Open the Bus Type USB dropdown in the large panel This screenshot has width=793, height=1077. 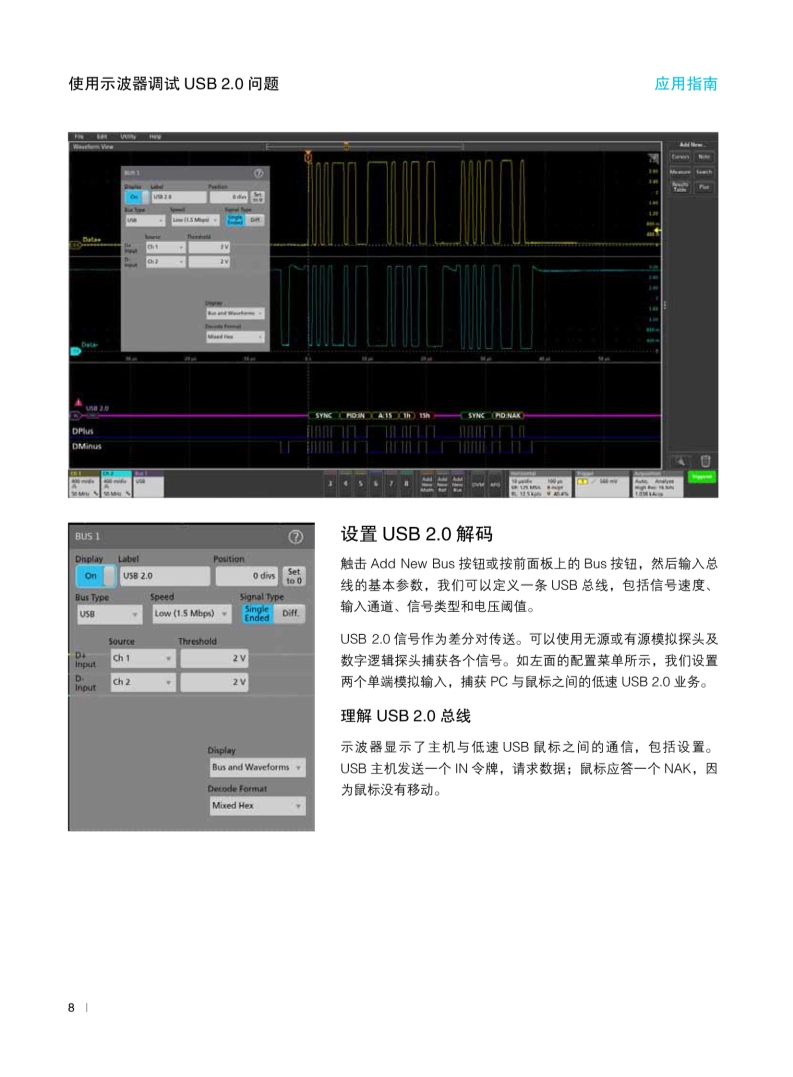pos(109,614)
